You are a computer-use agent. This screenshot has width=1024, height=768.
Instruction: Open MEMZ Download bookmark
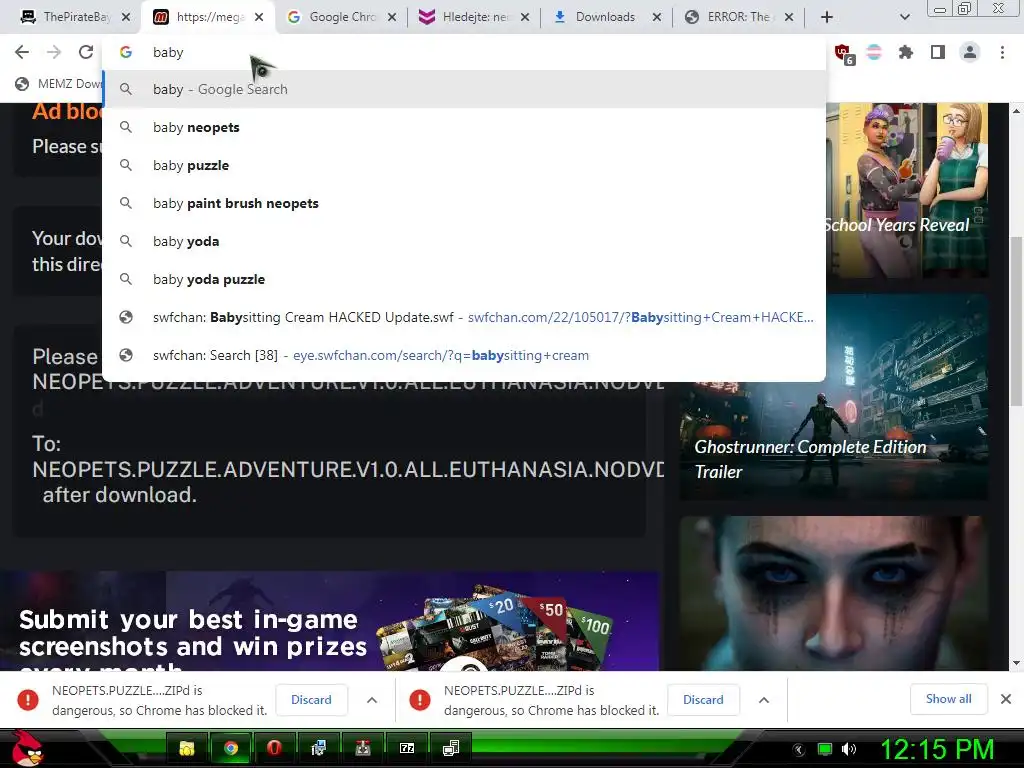click(x=59, y=84)
